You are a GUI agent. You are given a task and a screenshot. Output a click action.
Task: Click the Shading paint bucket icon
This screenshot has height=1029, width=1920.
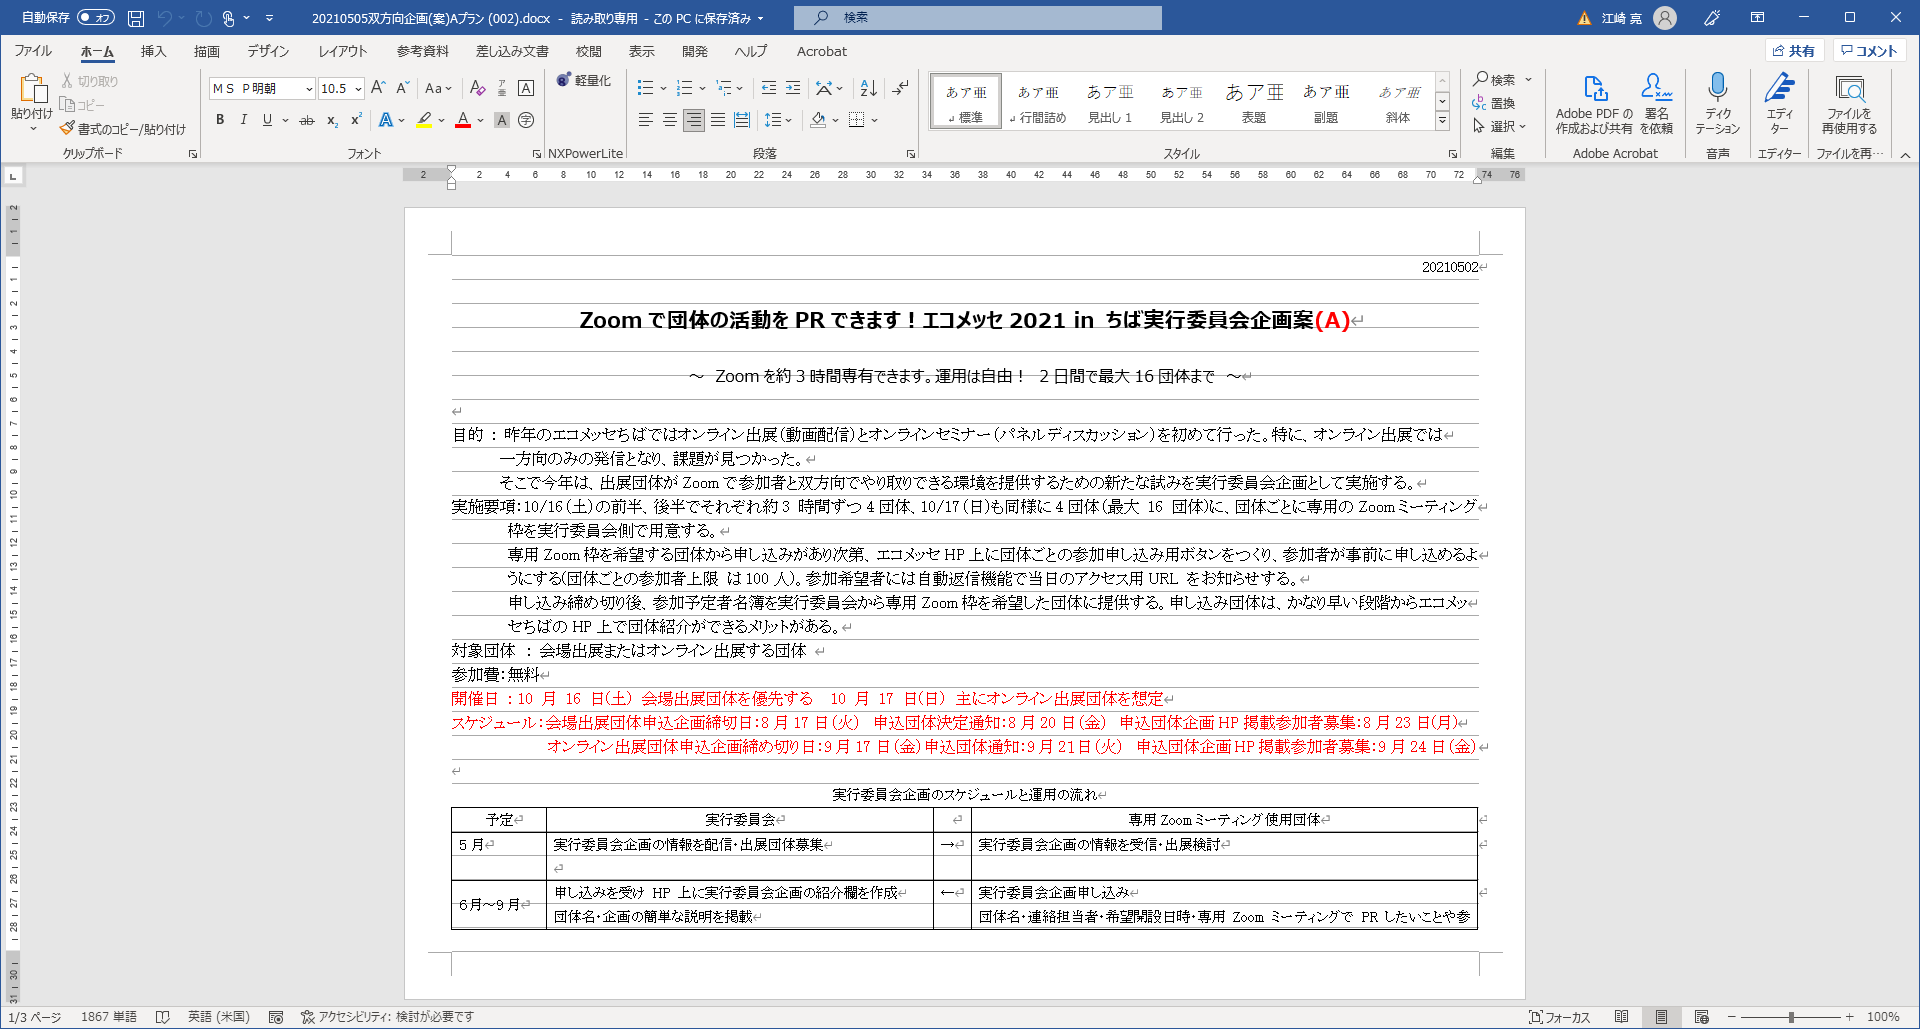click(818, 120)
